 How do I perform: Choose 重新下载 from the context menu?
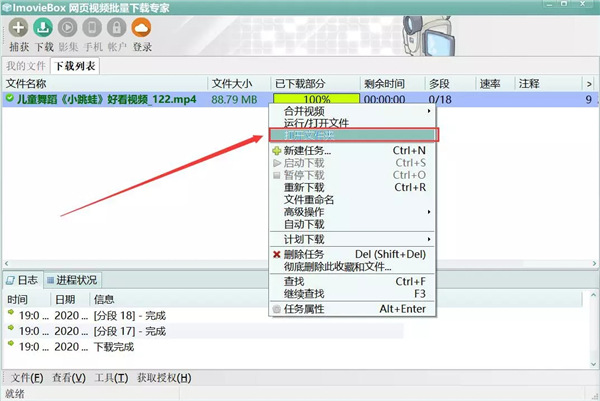point(304,187)
